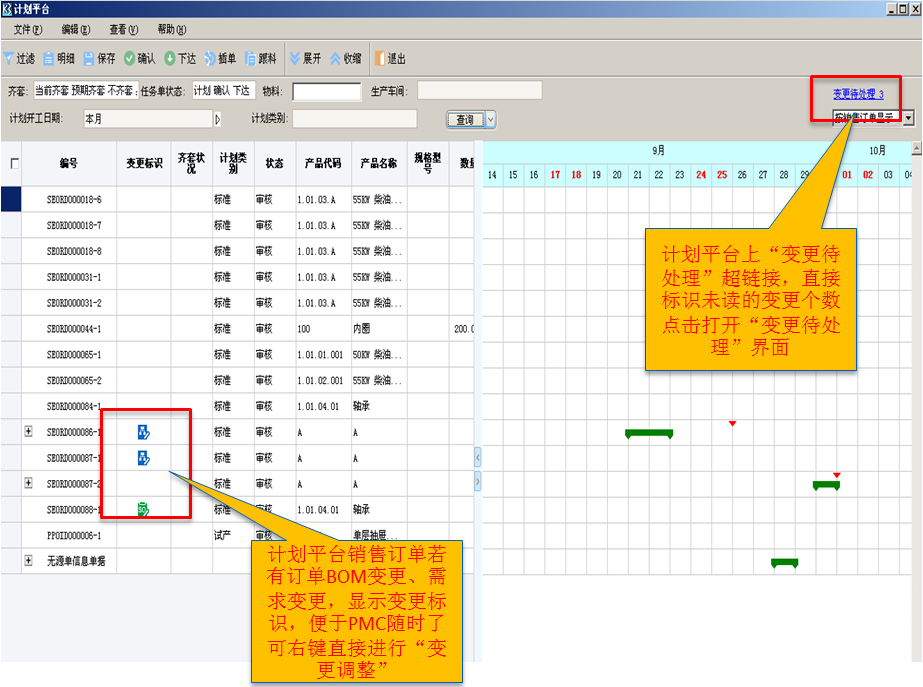Select the 插单 insert order tool

(x=210, y=59)
